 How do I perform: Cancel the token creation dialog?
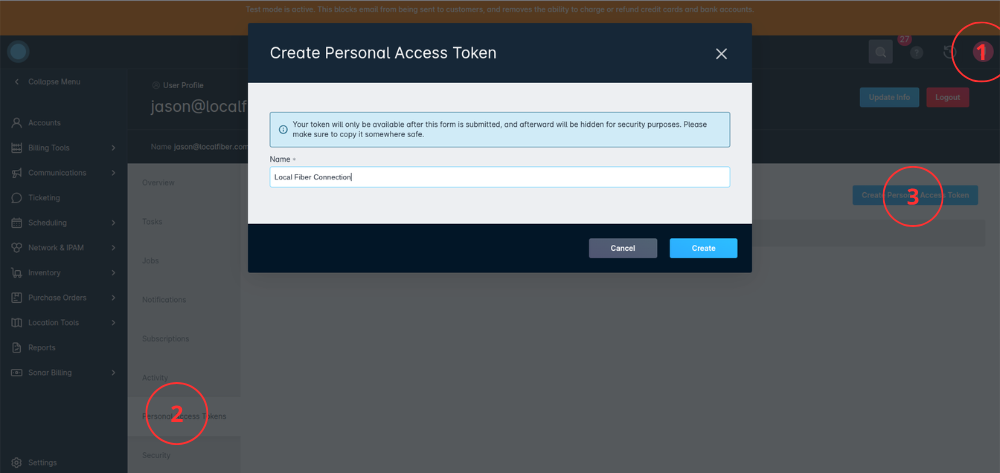click(x=622, y=248)
